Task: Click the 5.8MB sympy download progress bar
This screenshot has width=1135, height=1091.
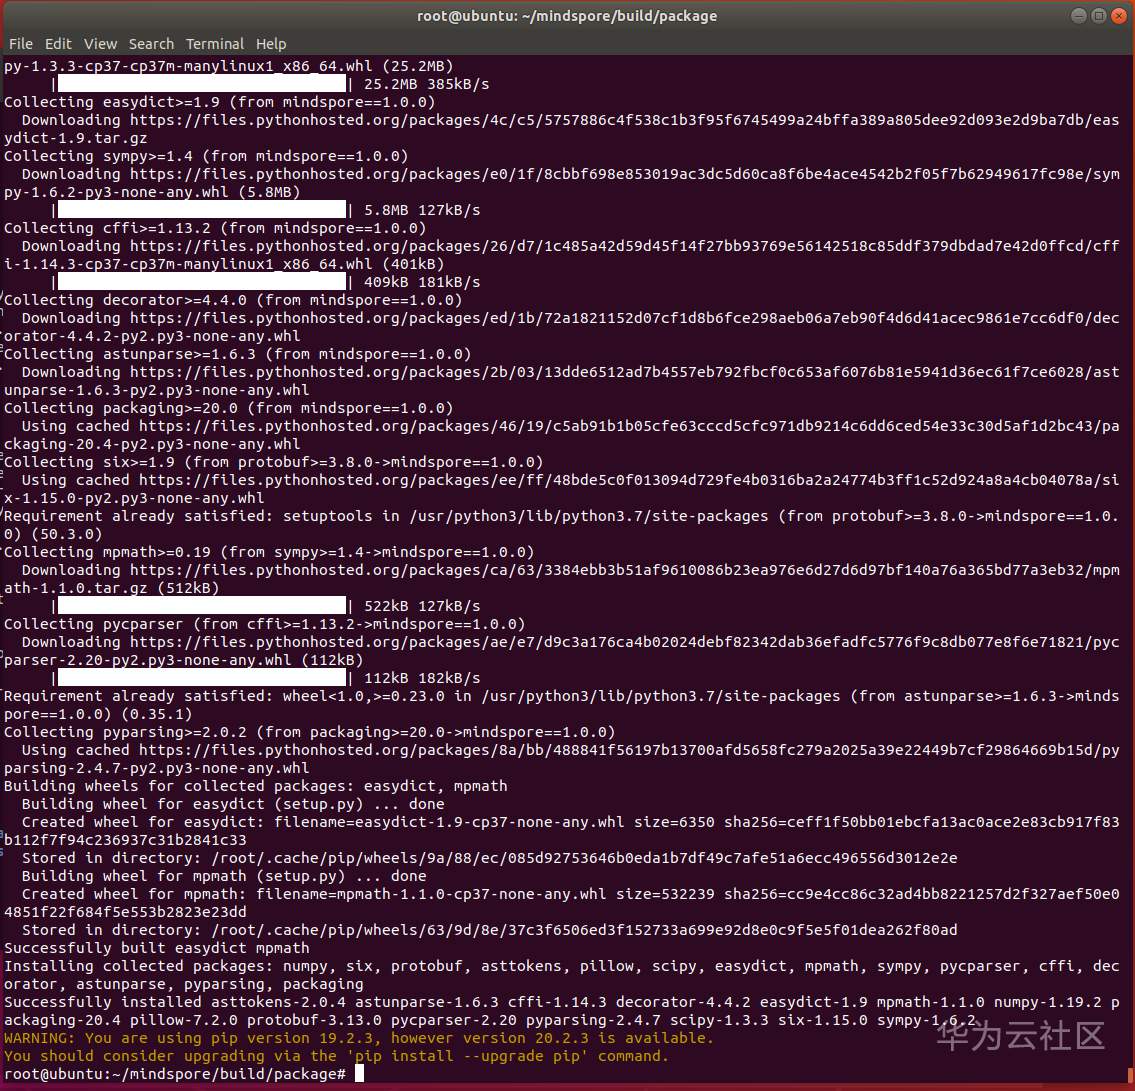Action: pyautogui.click(x=202, y=210)
